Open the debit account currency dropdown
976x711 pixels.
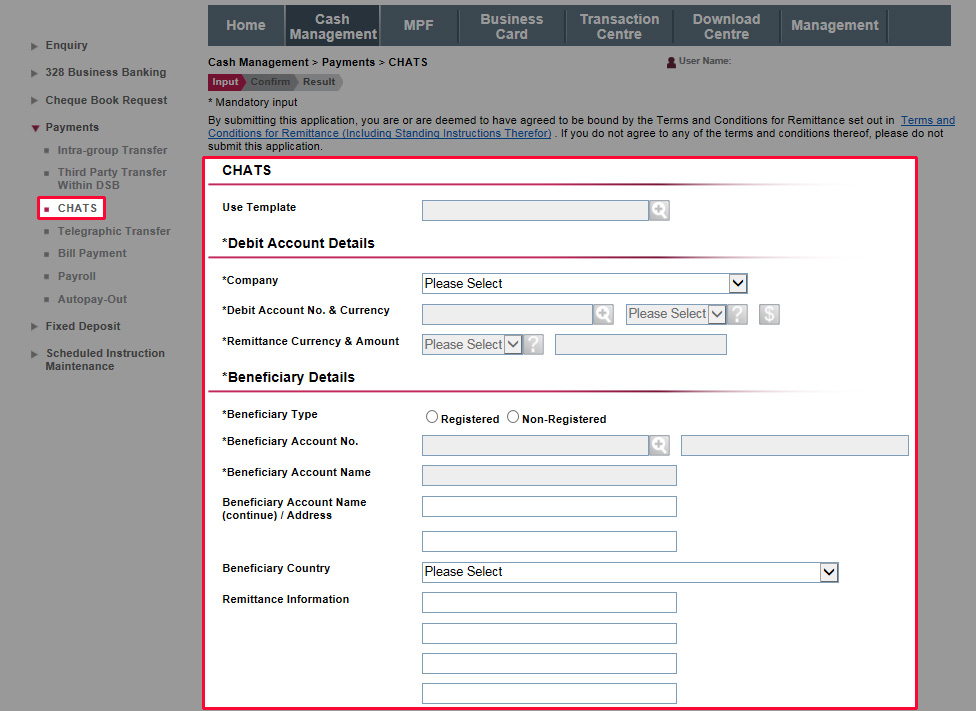[676, 314]
